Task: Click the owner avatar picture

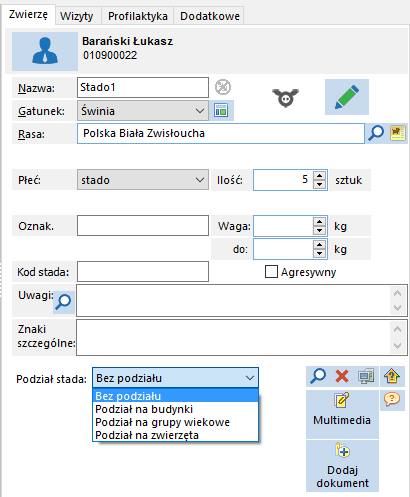Action: click(45, 51)
